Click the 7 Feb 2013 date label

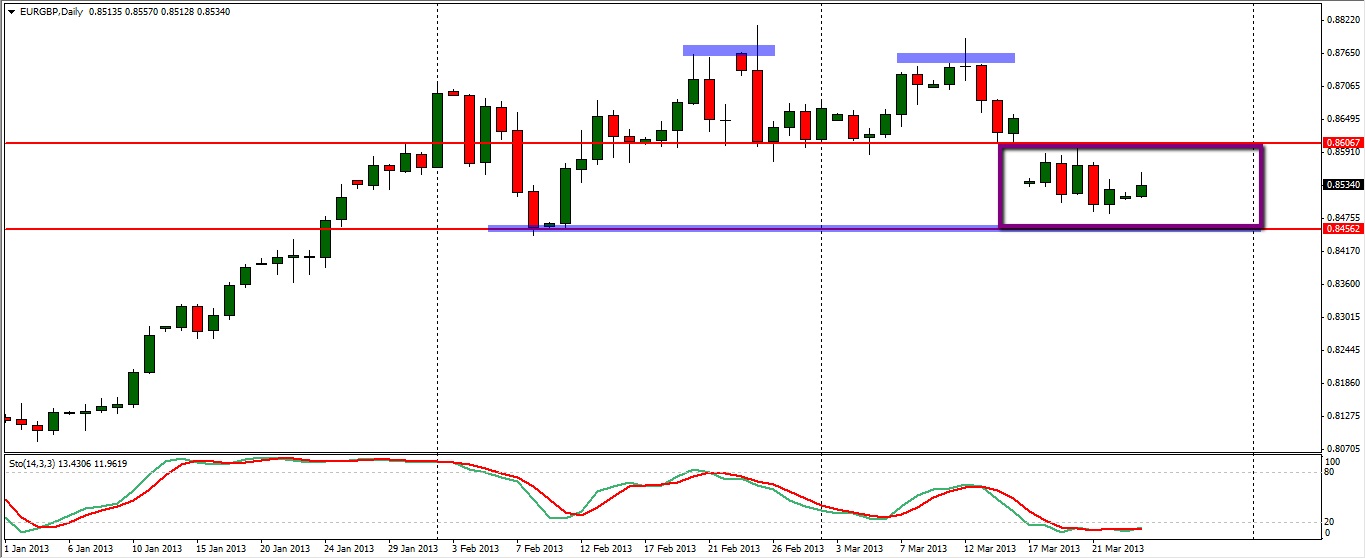coord(541,549)
